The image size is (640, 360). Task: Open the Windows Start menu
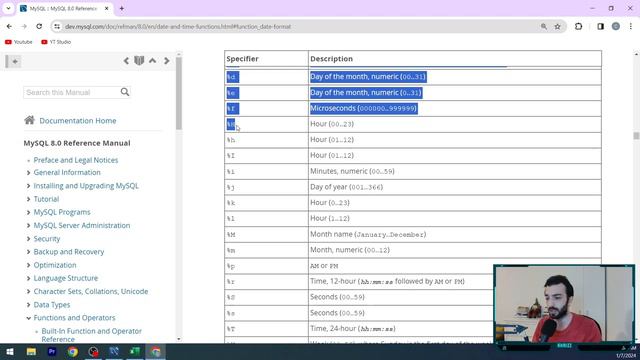click(10, 351)
